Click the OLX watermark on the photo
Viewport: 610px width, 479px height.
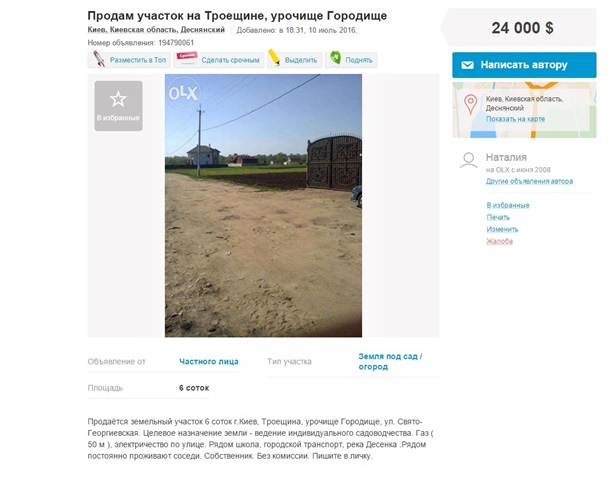184,93
